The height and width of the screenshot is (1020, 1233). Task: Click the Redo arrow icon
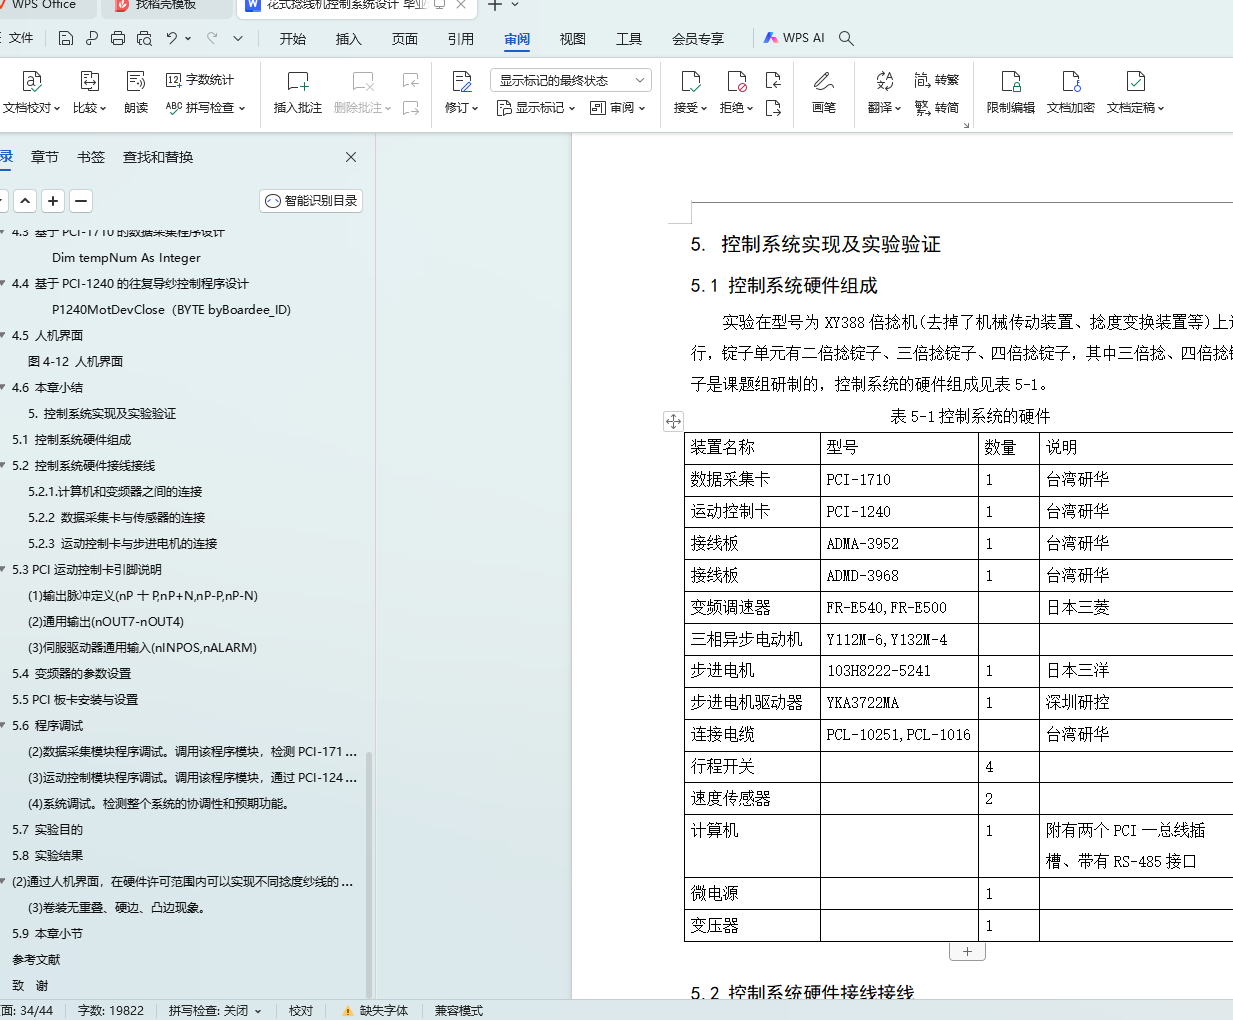click(212, 38)
